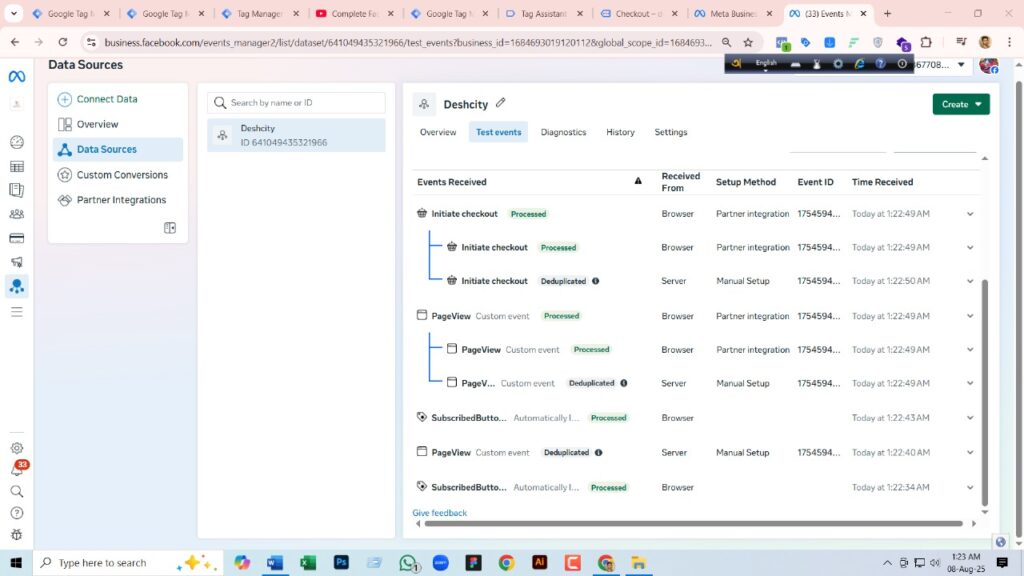Expand the SubscribedButto... row at 1:22:43 AM

click(970, 418)
